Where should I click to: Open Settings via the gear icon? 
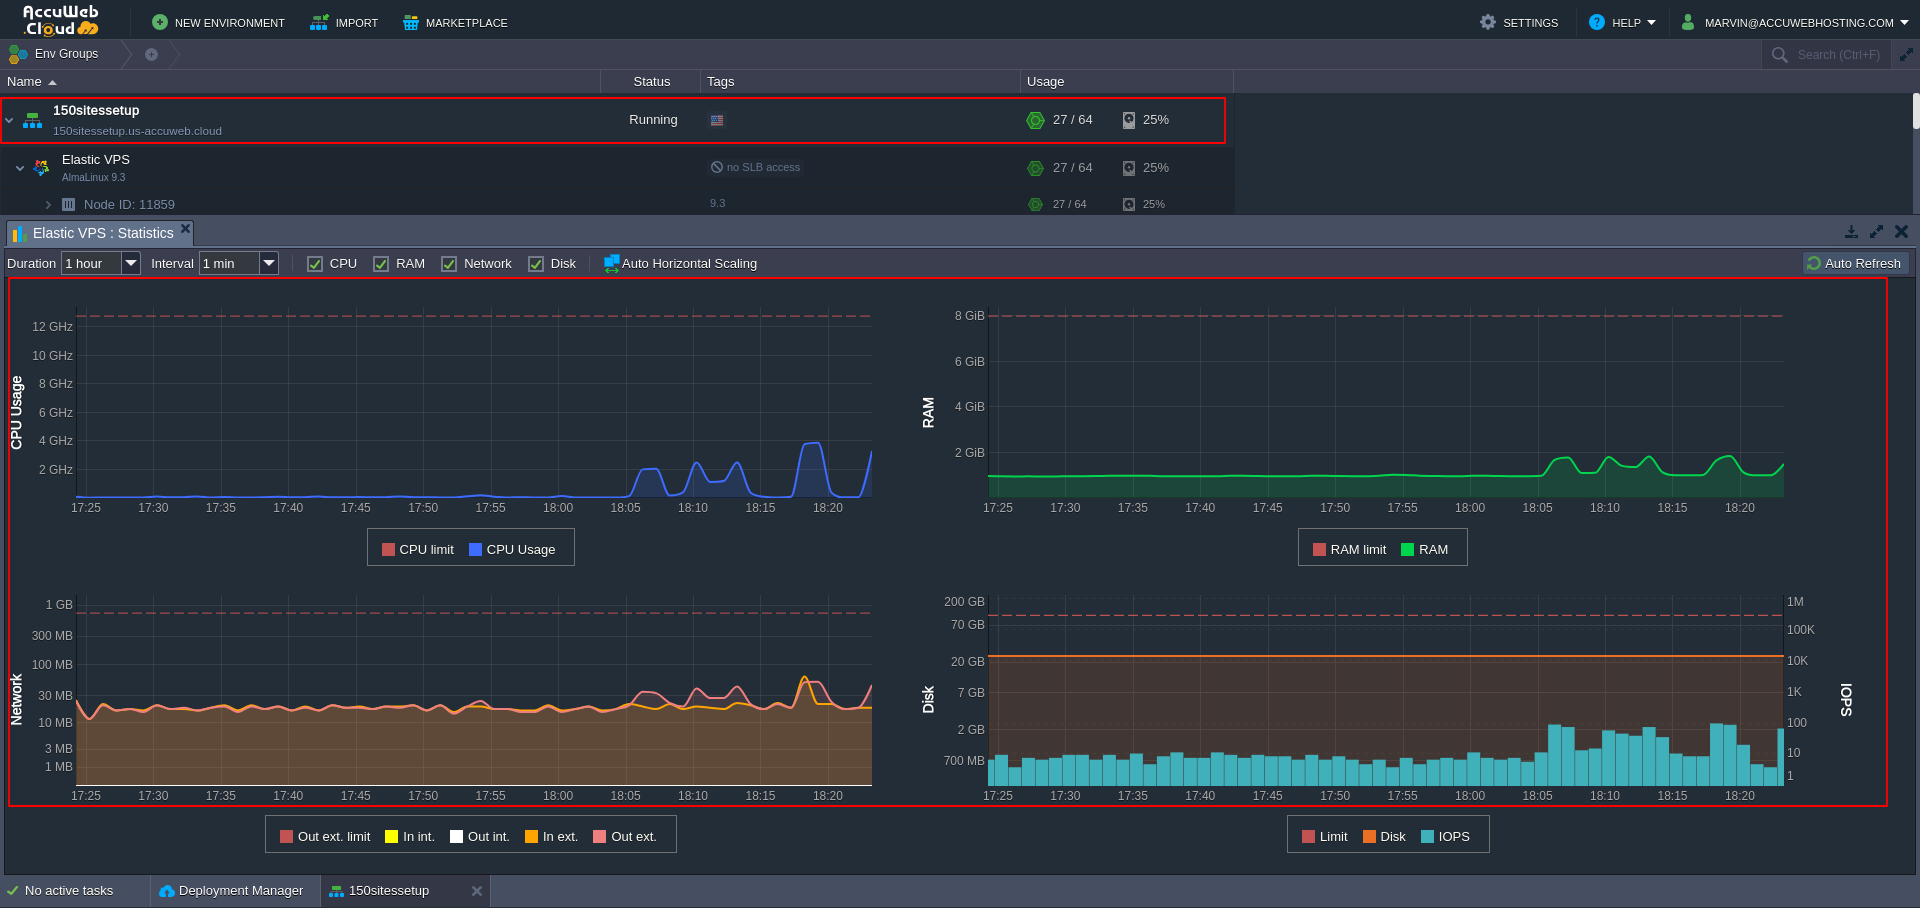pyautogui.click(x=1488, y=22)
